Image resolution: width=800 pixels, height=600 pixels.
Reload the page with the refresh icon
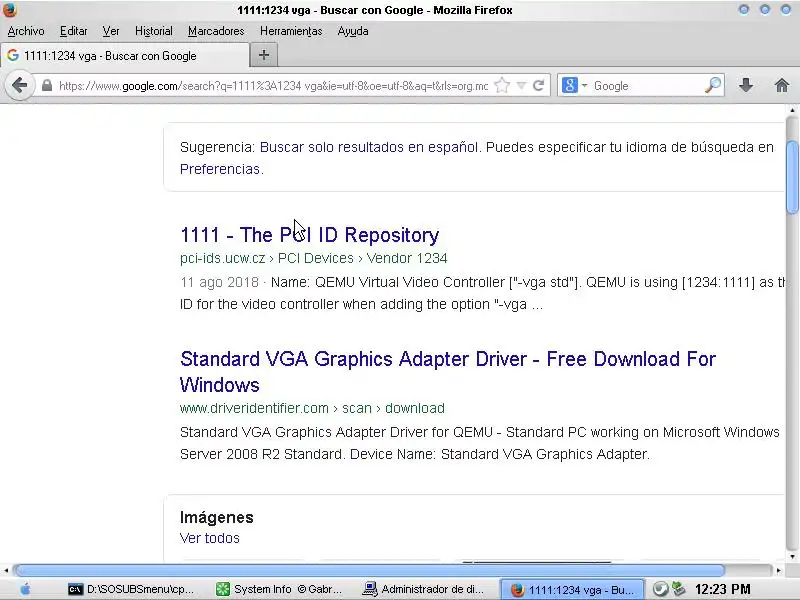[538, 85]
